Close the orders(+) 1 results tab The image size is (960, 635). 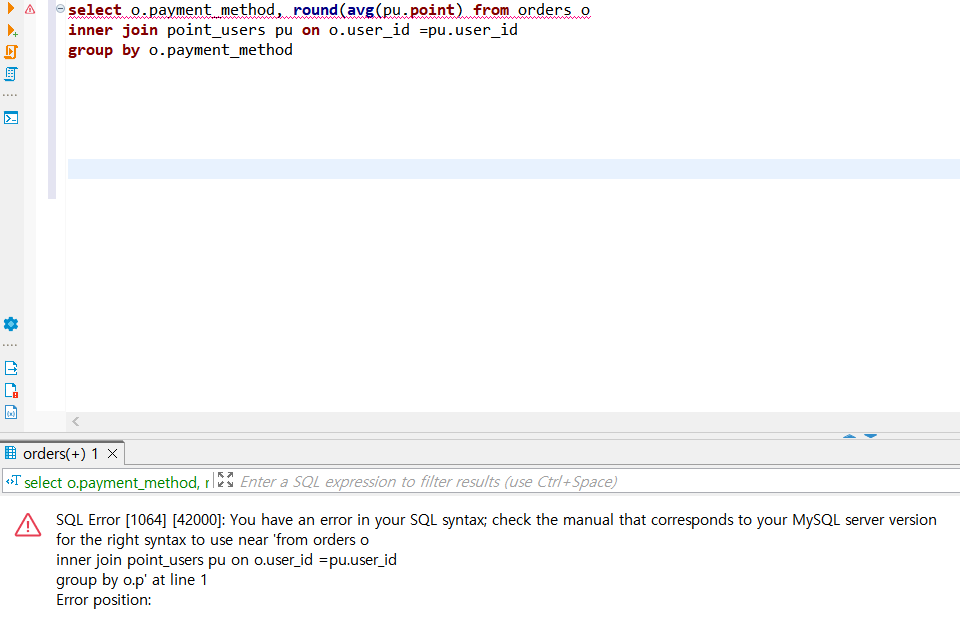tap(113, 454)
